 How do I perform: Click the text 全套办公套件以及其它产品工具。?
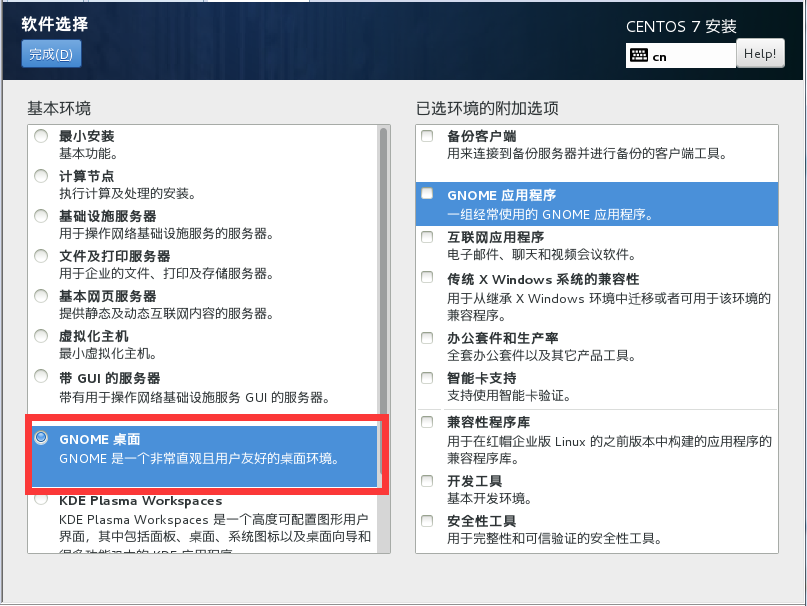tap(541, 356)
